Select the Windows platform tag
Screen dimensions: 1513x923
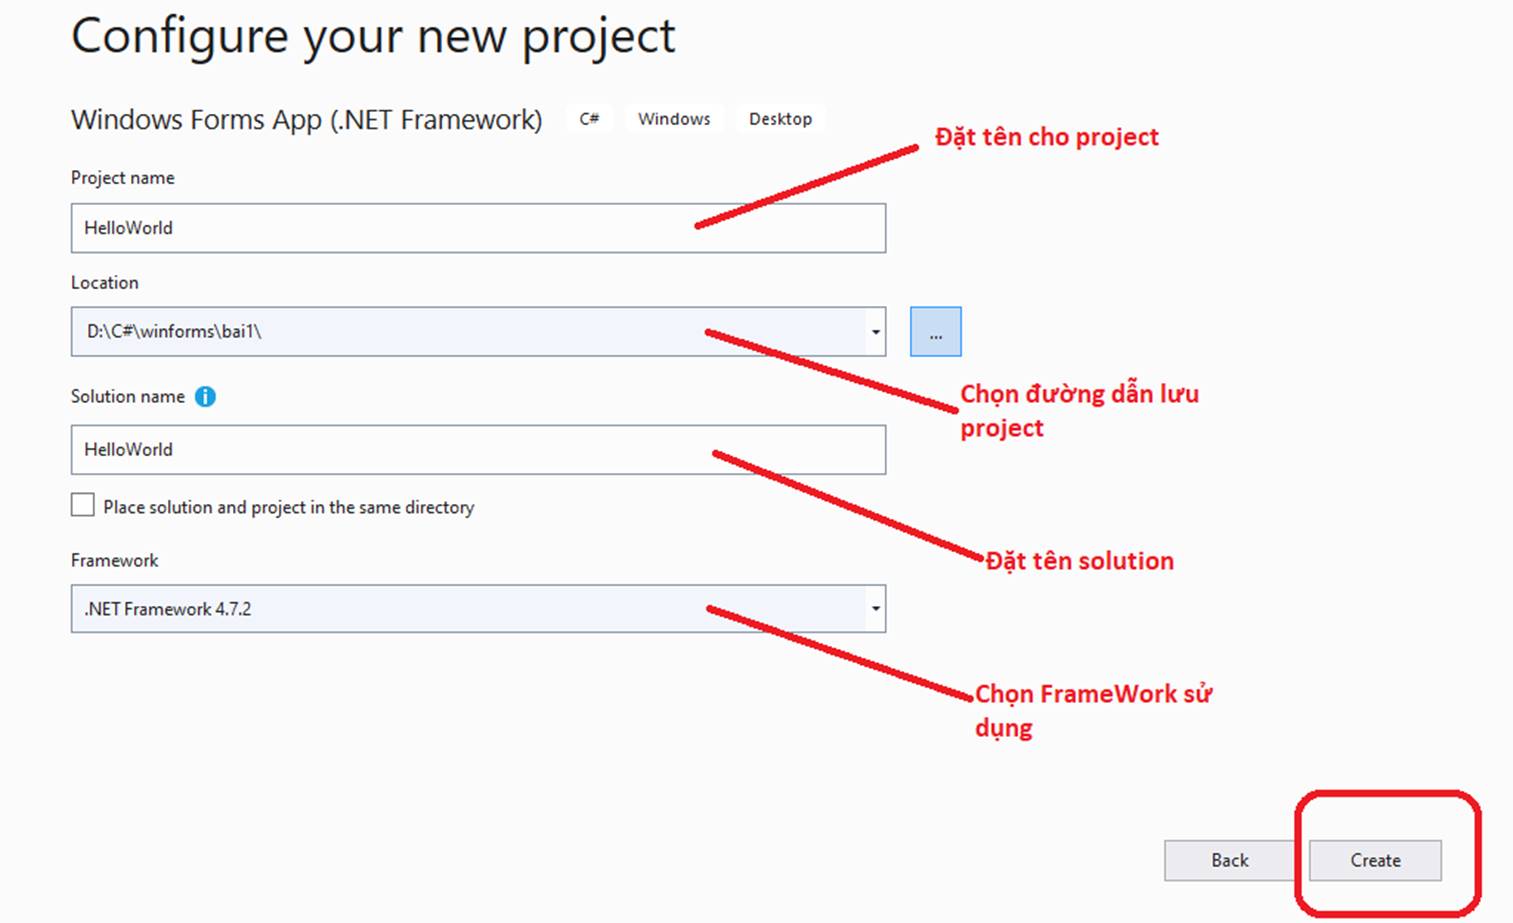coord(673,118)
